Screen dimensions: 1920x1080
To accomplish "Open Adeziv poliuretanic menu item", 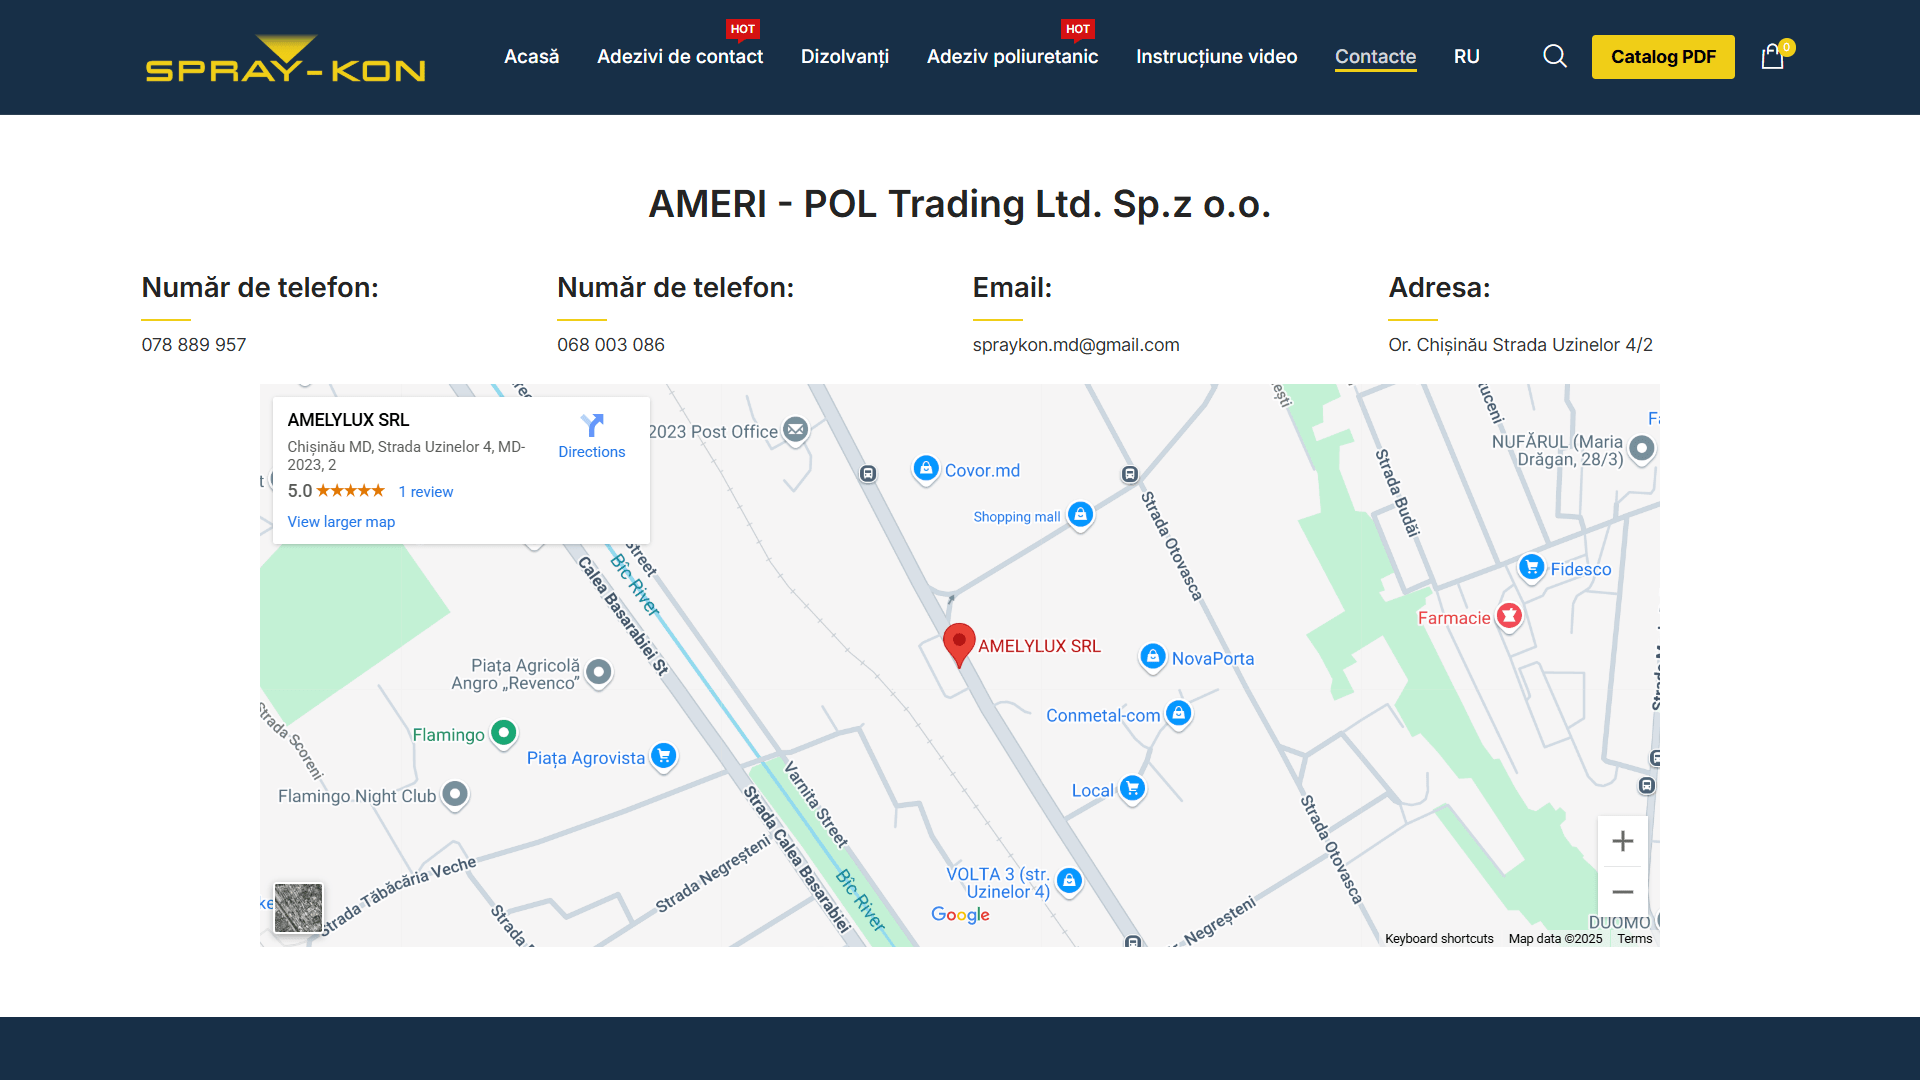I will 1012,57.
